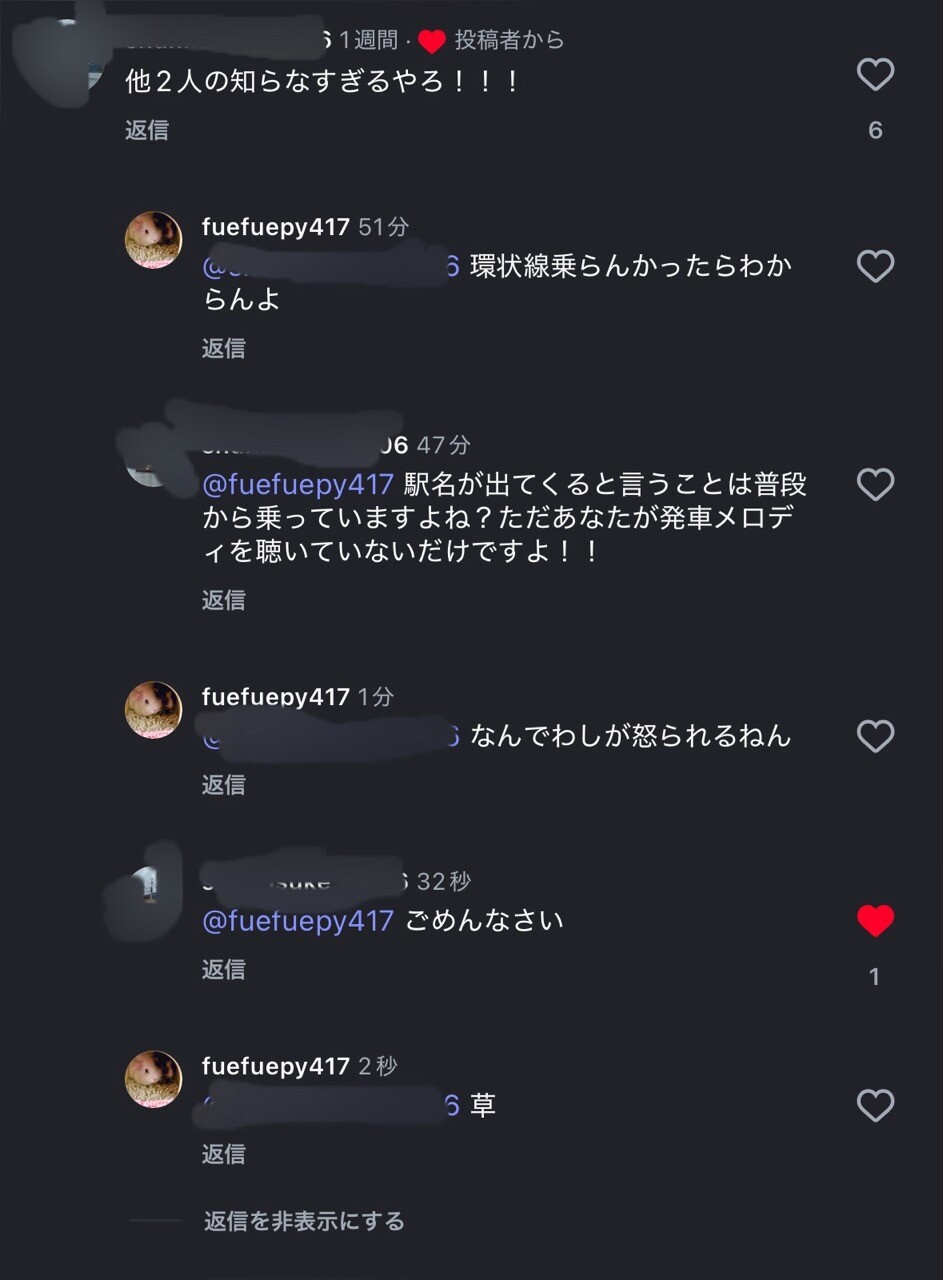The height and width of the screenshot is (1280, 943).
Task: Reply to the top comment 他２人の知らなすぎるやろ
Action: 147,130
